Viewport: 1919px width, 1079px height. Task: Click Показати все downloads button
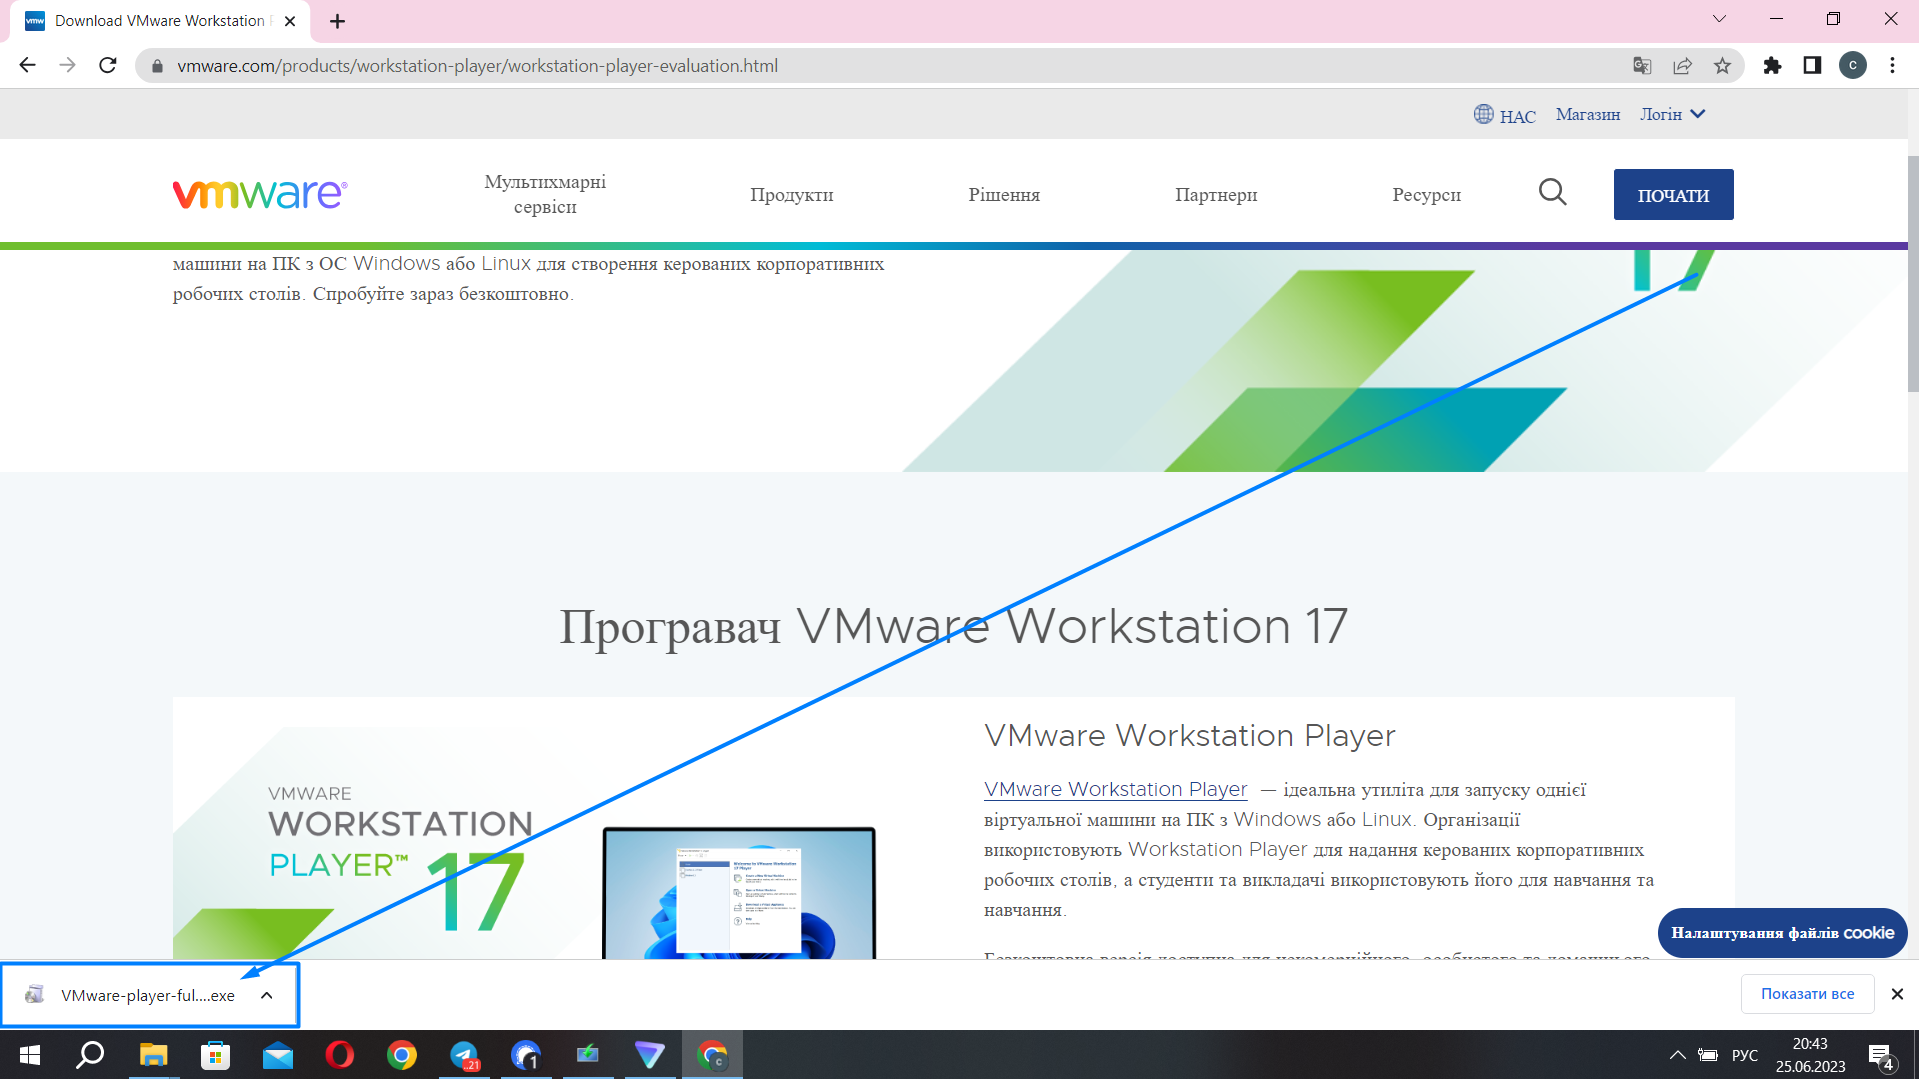pyautogui.click(x=1807, y=994)
